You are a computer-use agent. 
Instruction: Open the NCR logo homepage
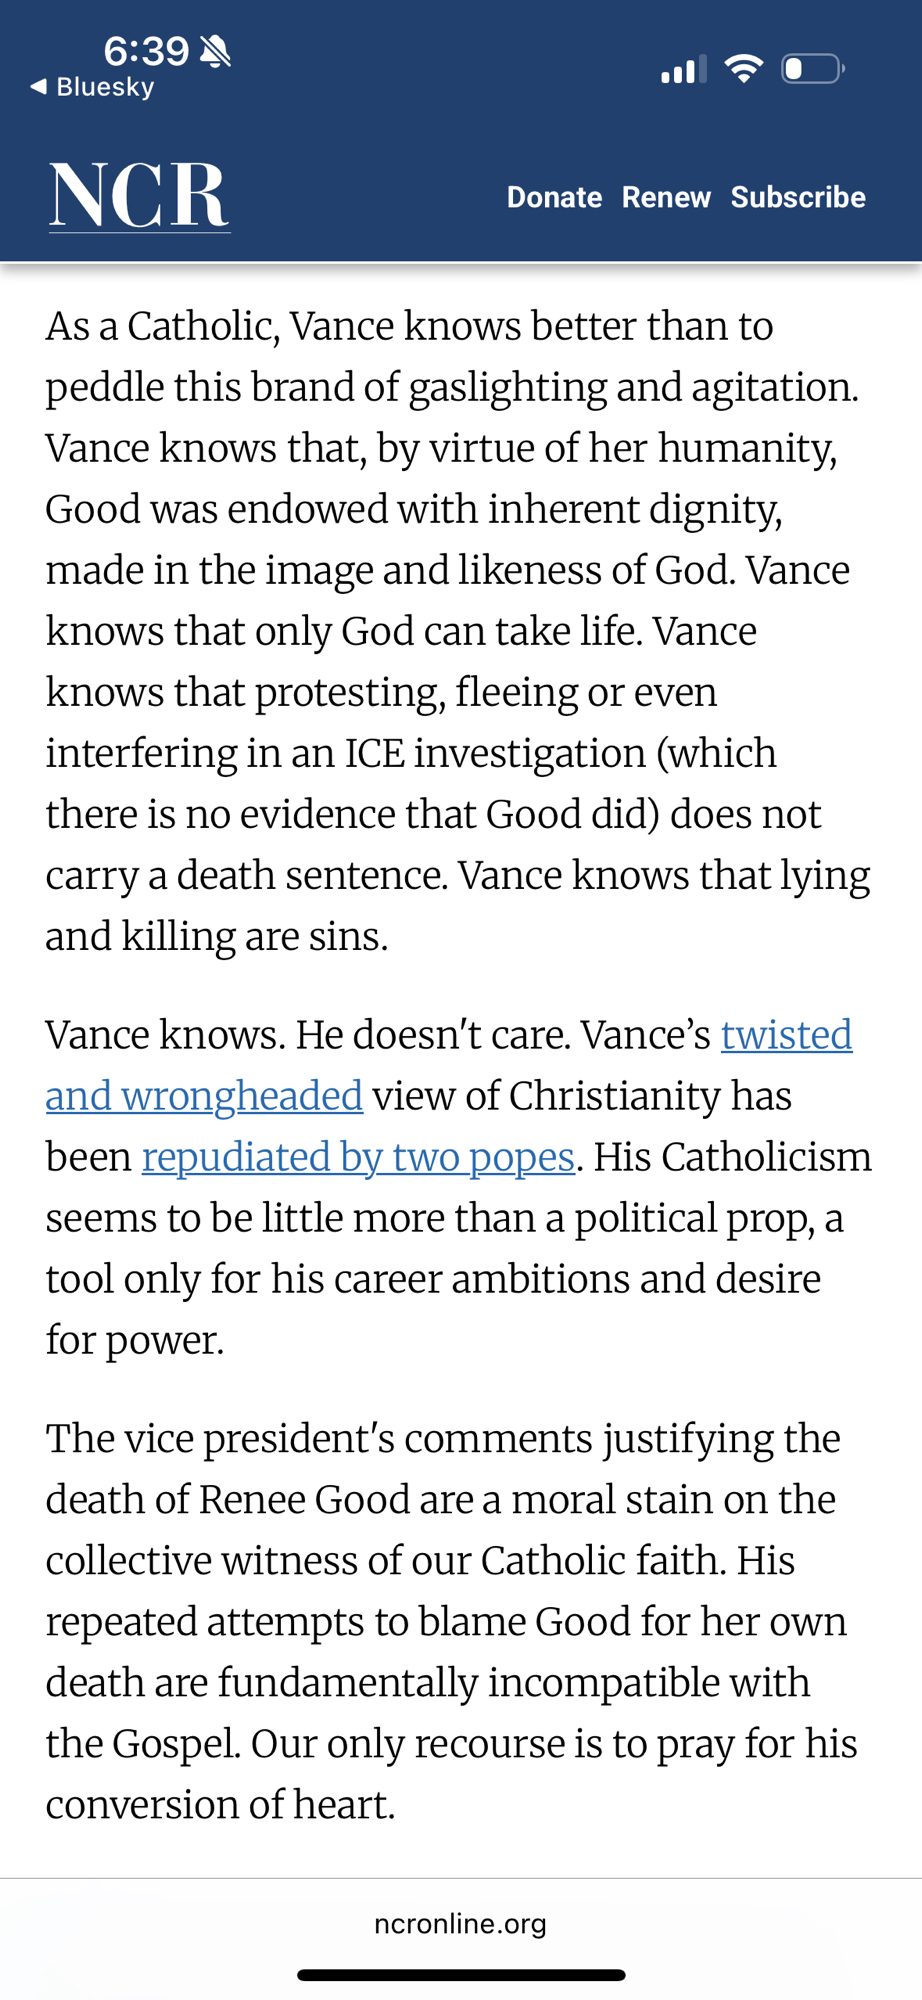139,196
